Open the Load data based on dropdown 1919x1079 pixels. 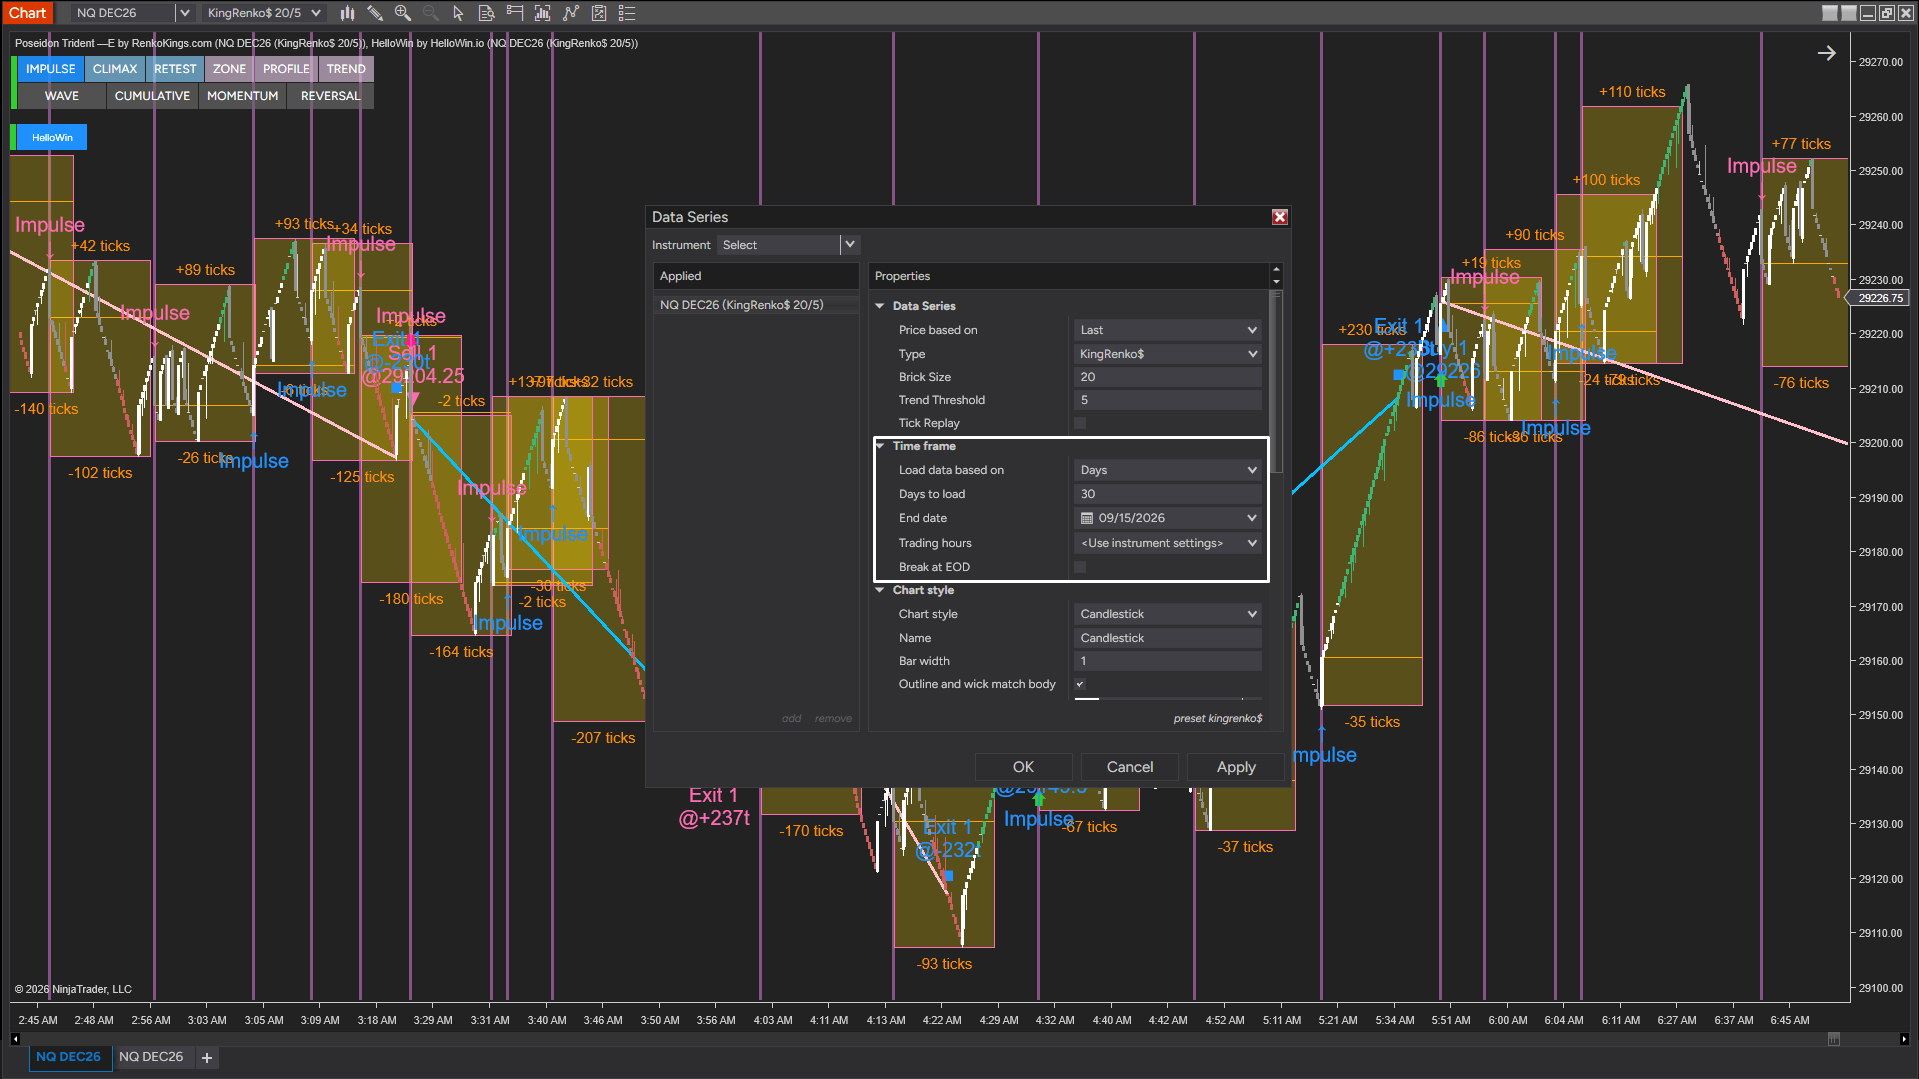pyautogui.click(x=1167, y=470)
